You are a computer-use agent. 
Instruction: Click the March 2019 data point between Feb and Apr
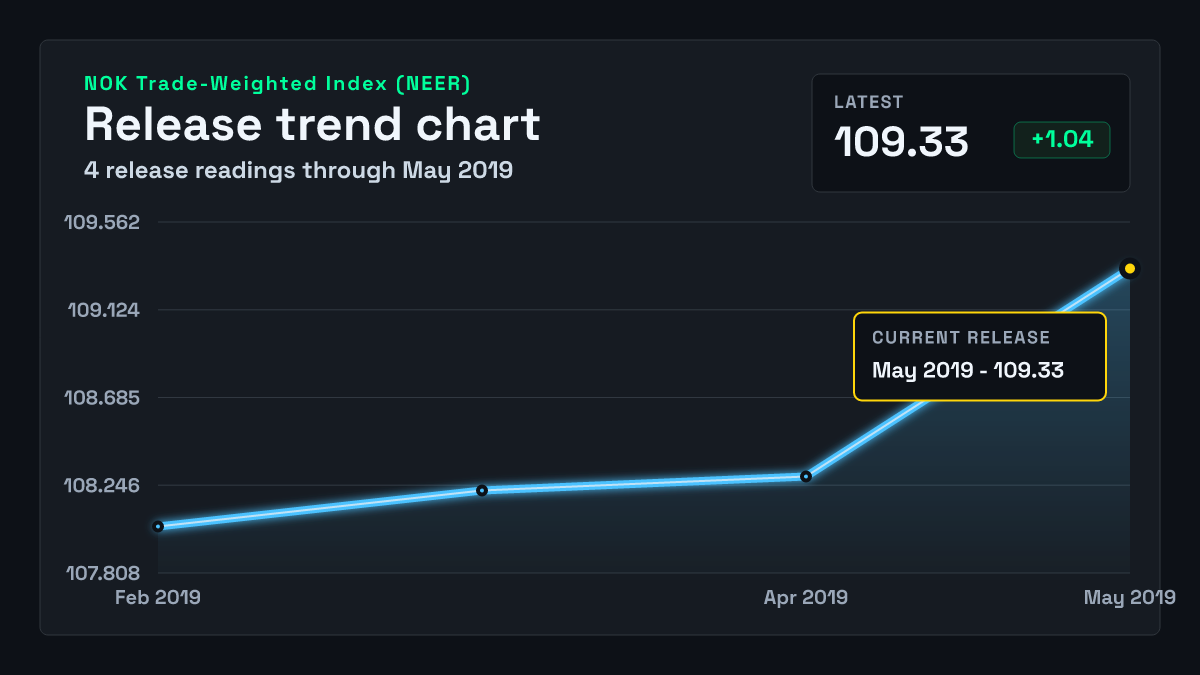pyautogui.click(x=482, y=490)
